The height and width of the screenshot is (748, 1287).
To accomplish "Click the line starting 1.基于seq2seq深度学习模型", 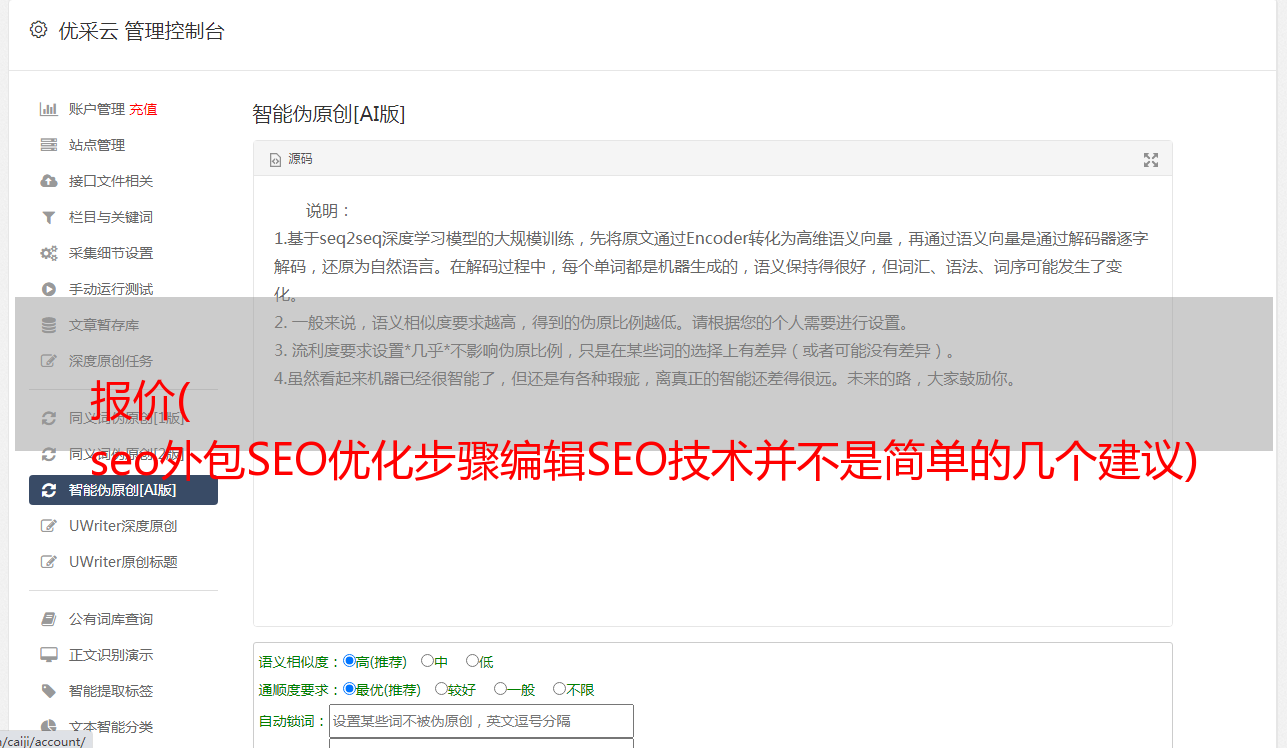I will click(711, 266).
